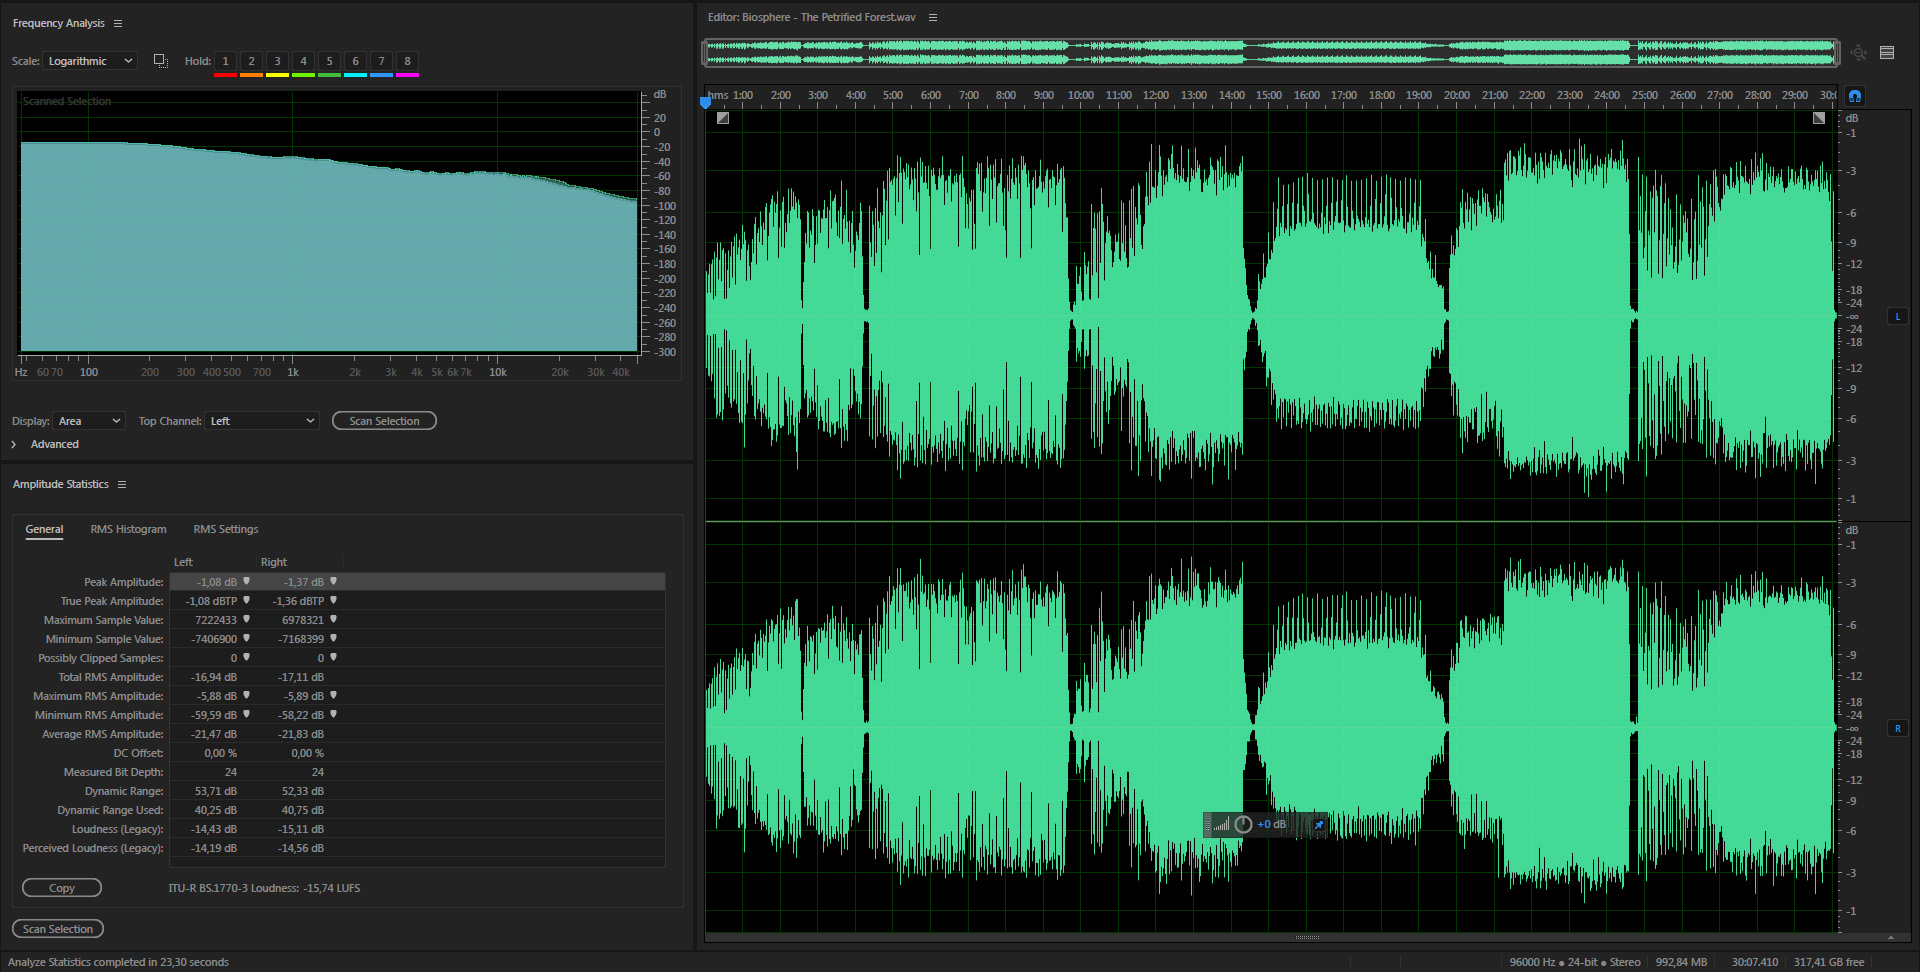1920x972 pixels.
Task: Select the Amplitude Statistics panel title
Action: click(60, 484)
